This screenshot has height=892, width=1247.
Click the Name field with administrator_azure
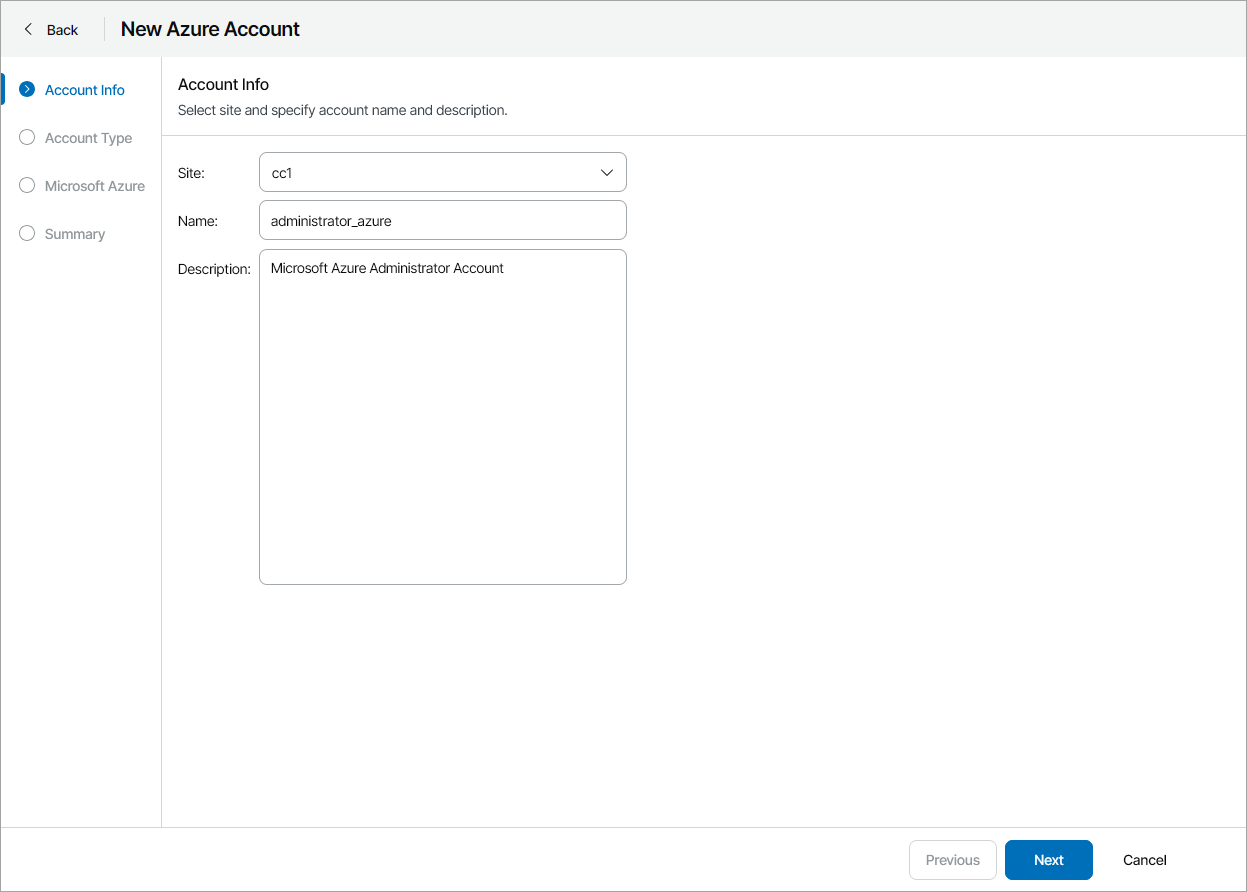tap(442, 221)
